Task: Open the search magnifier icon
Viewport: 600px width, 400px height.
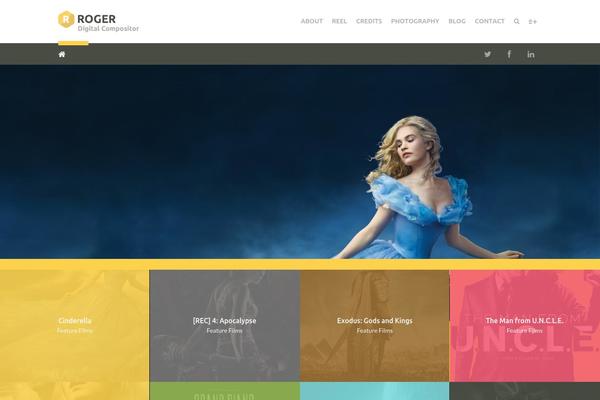Action: (517, 21)
